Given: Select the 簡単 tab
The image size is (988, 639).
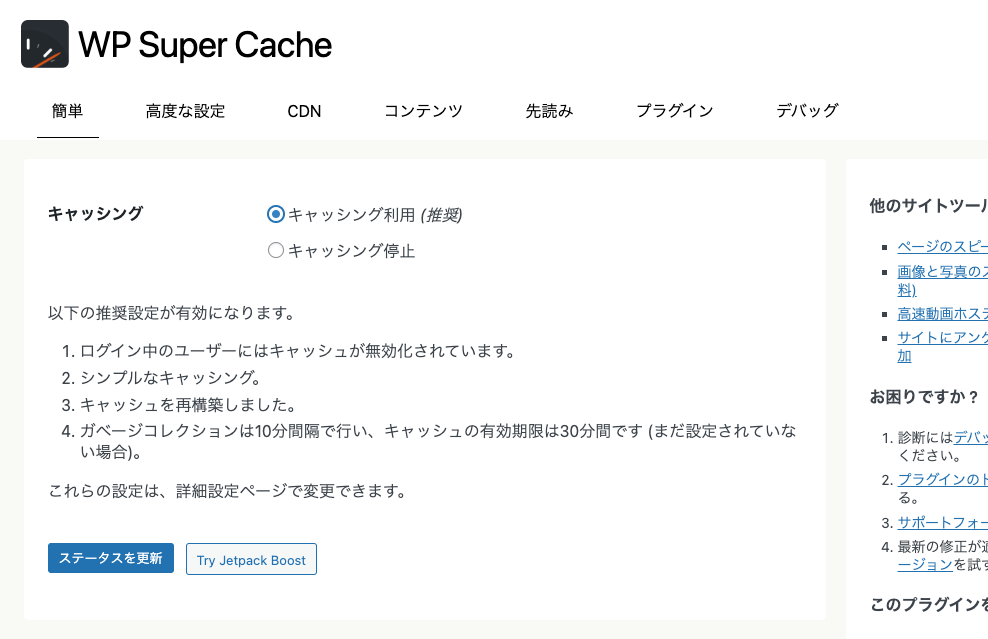Looking at the screenshot, I should 67,111.
